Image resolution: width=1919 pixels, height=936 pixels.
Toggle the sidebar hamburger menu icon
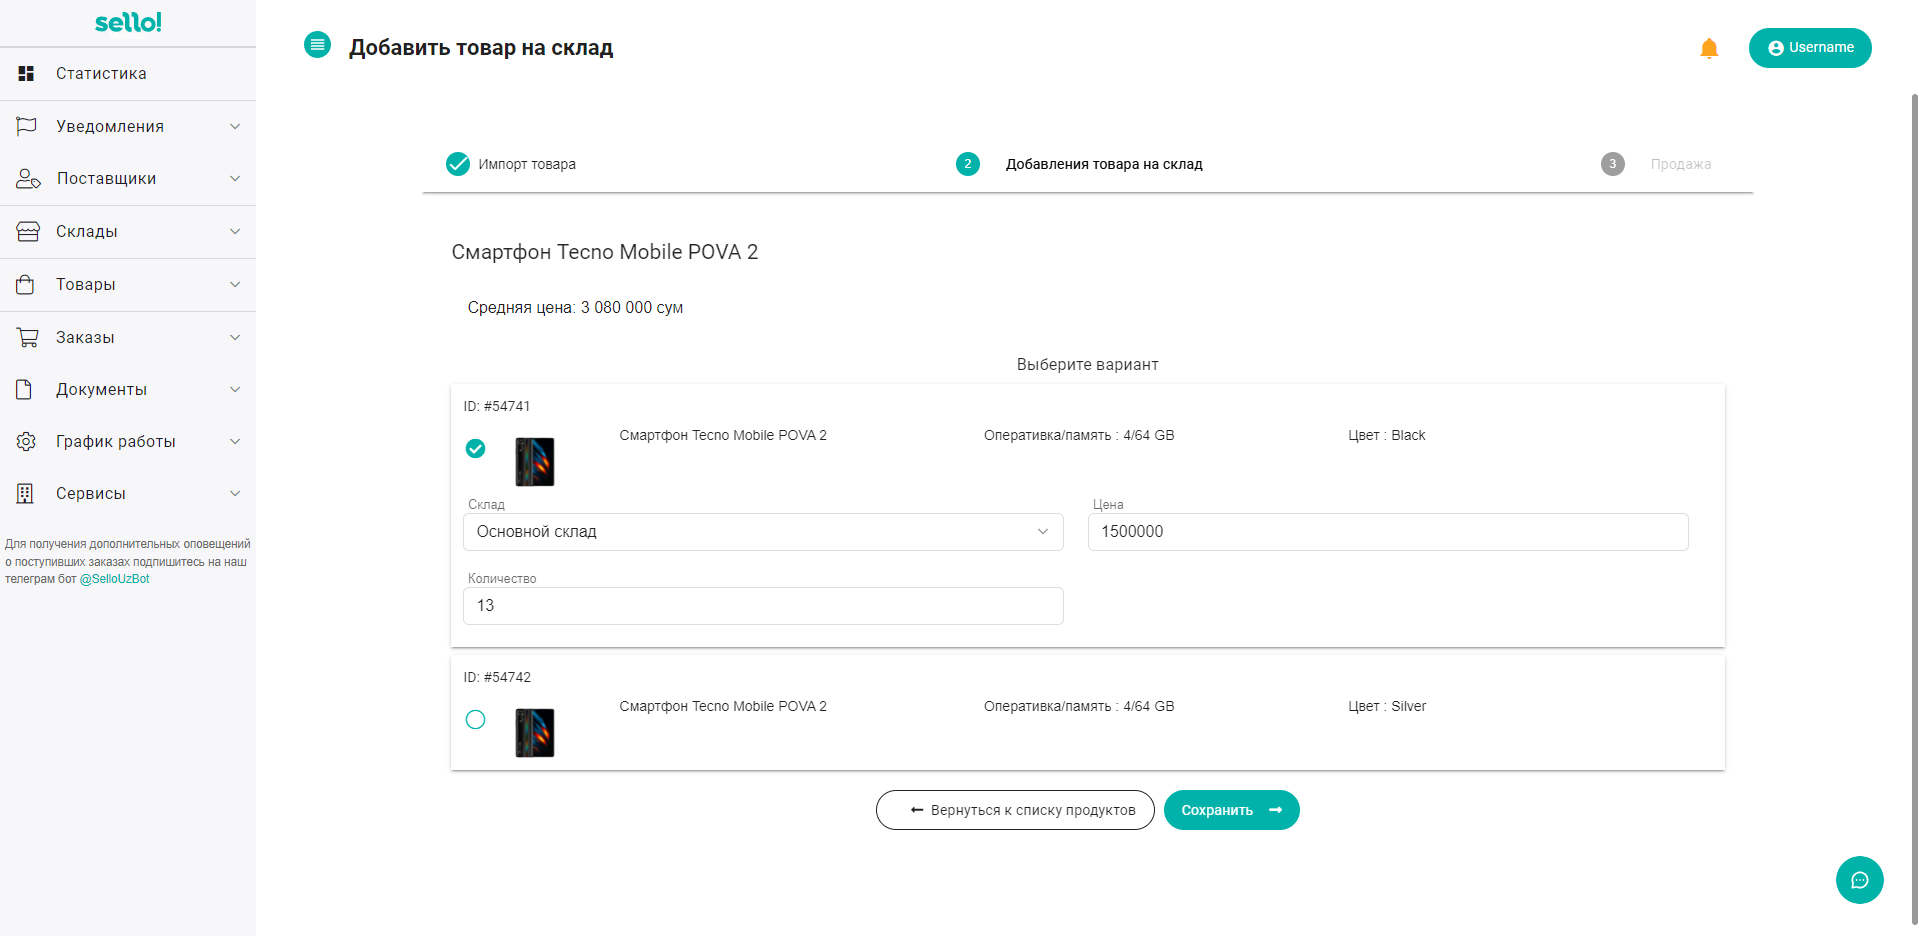[x=317, y=45]
